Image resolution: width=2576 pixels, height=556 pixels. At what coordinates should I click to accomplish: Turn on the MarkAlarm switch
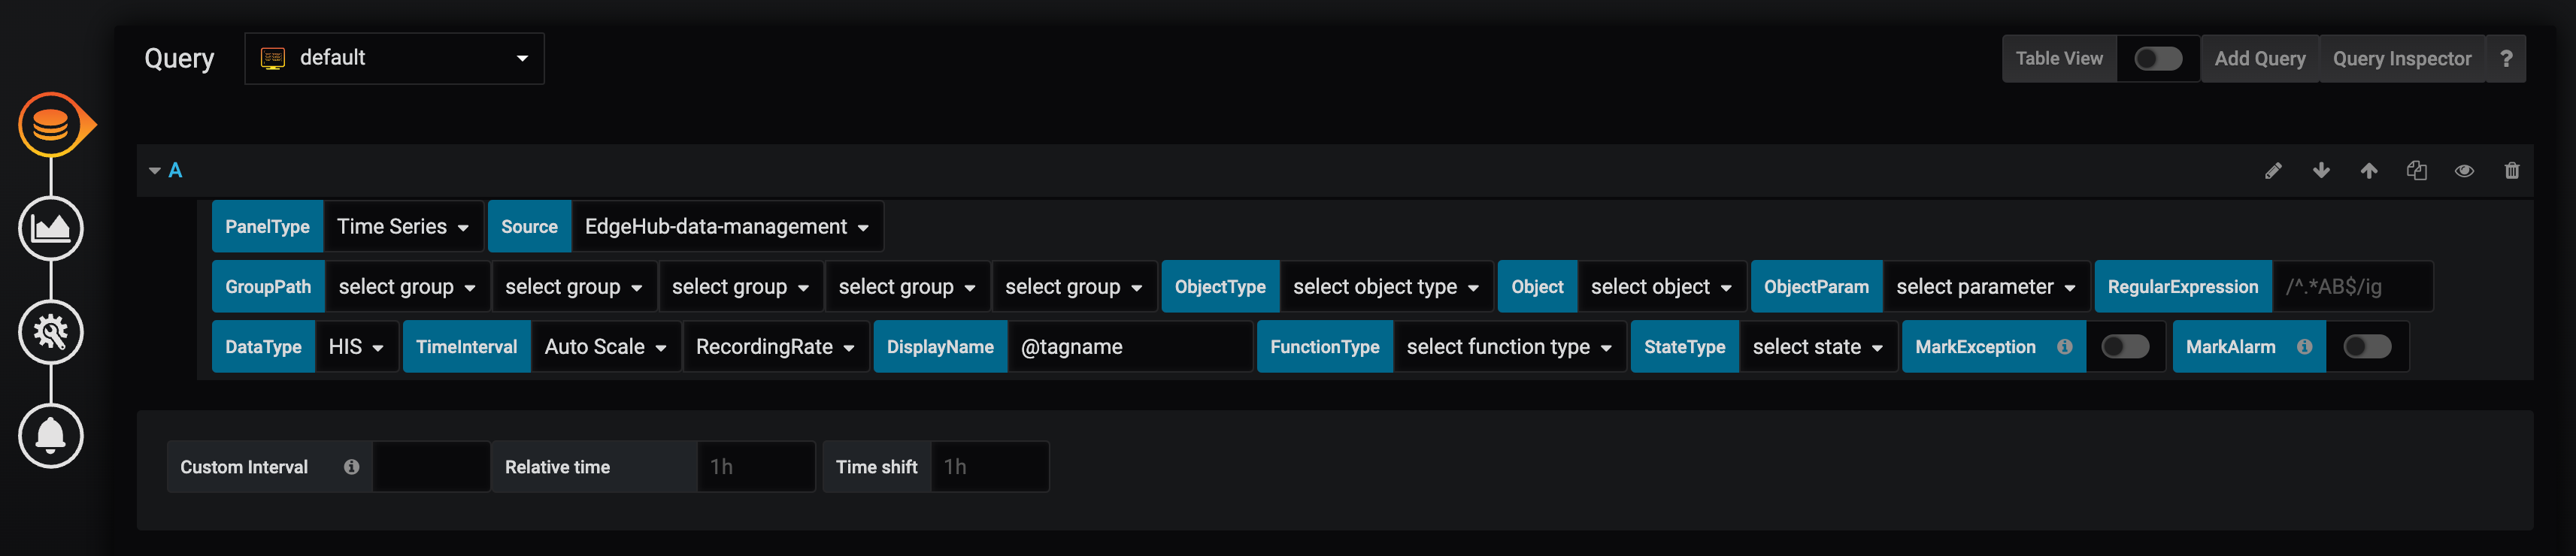click(2367, 347)
